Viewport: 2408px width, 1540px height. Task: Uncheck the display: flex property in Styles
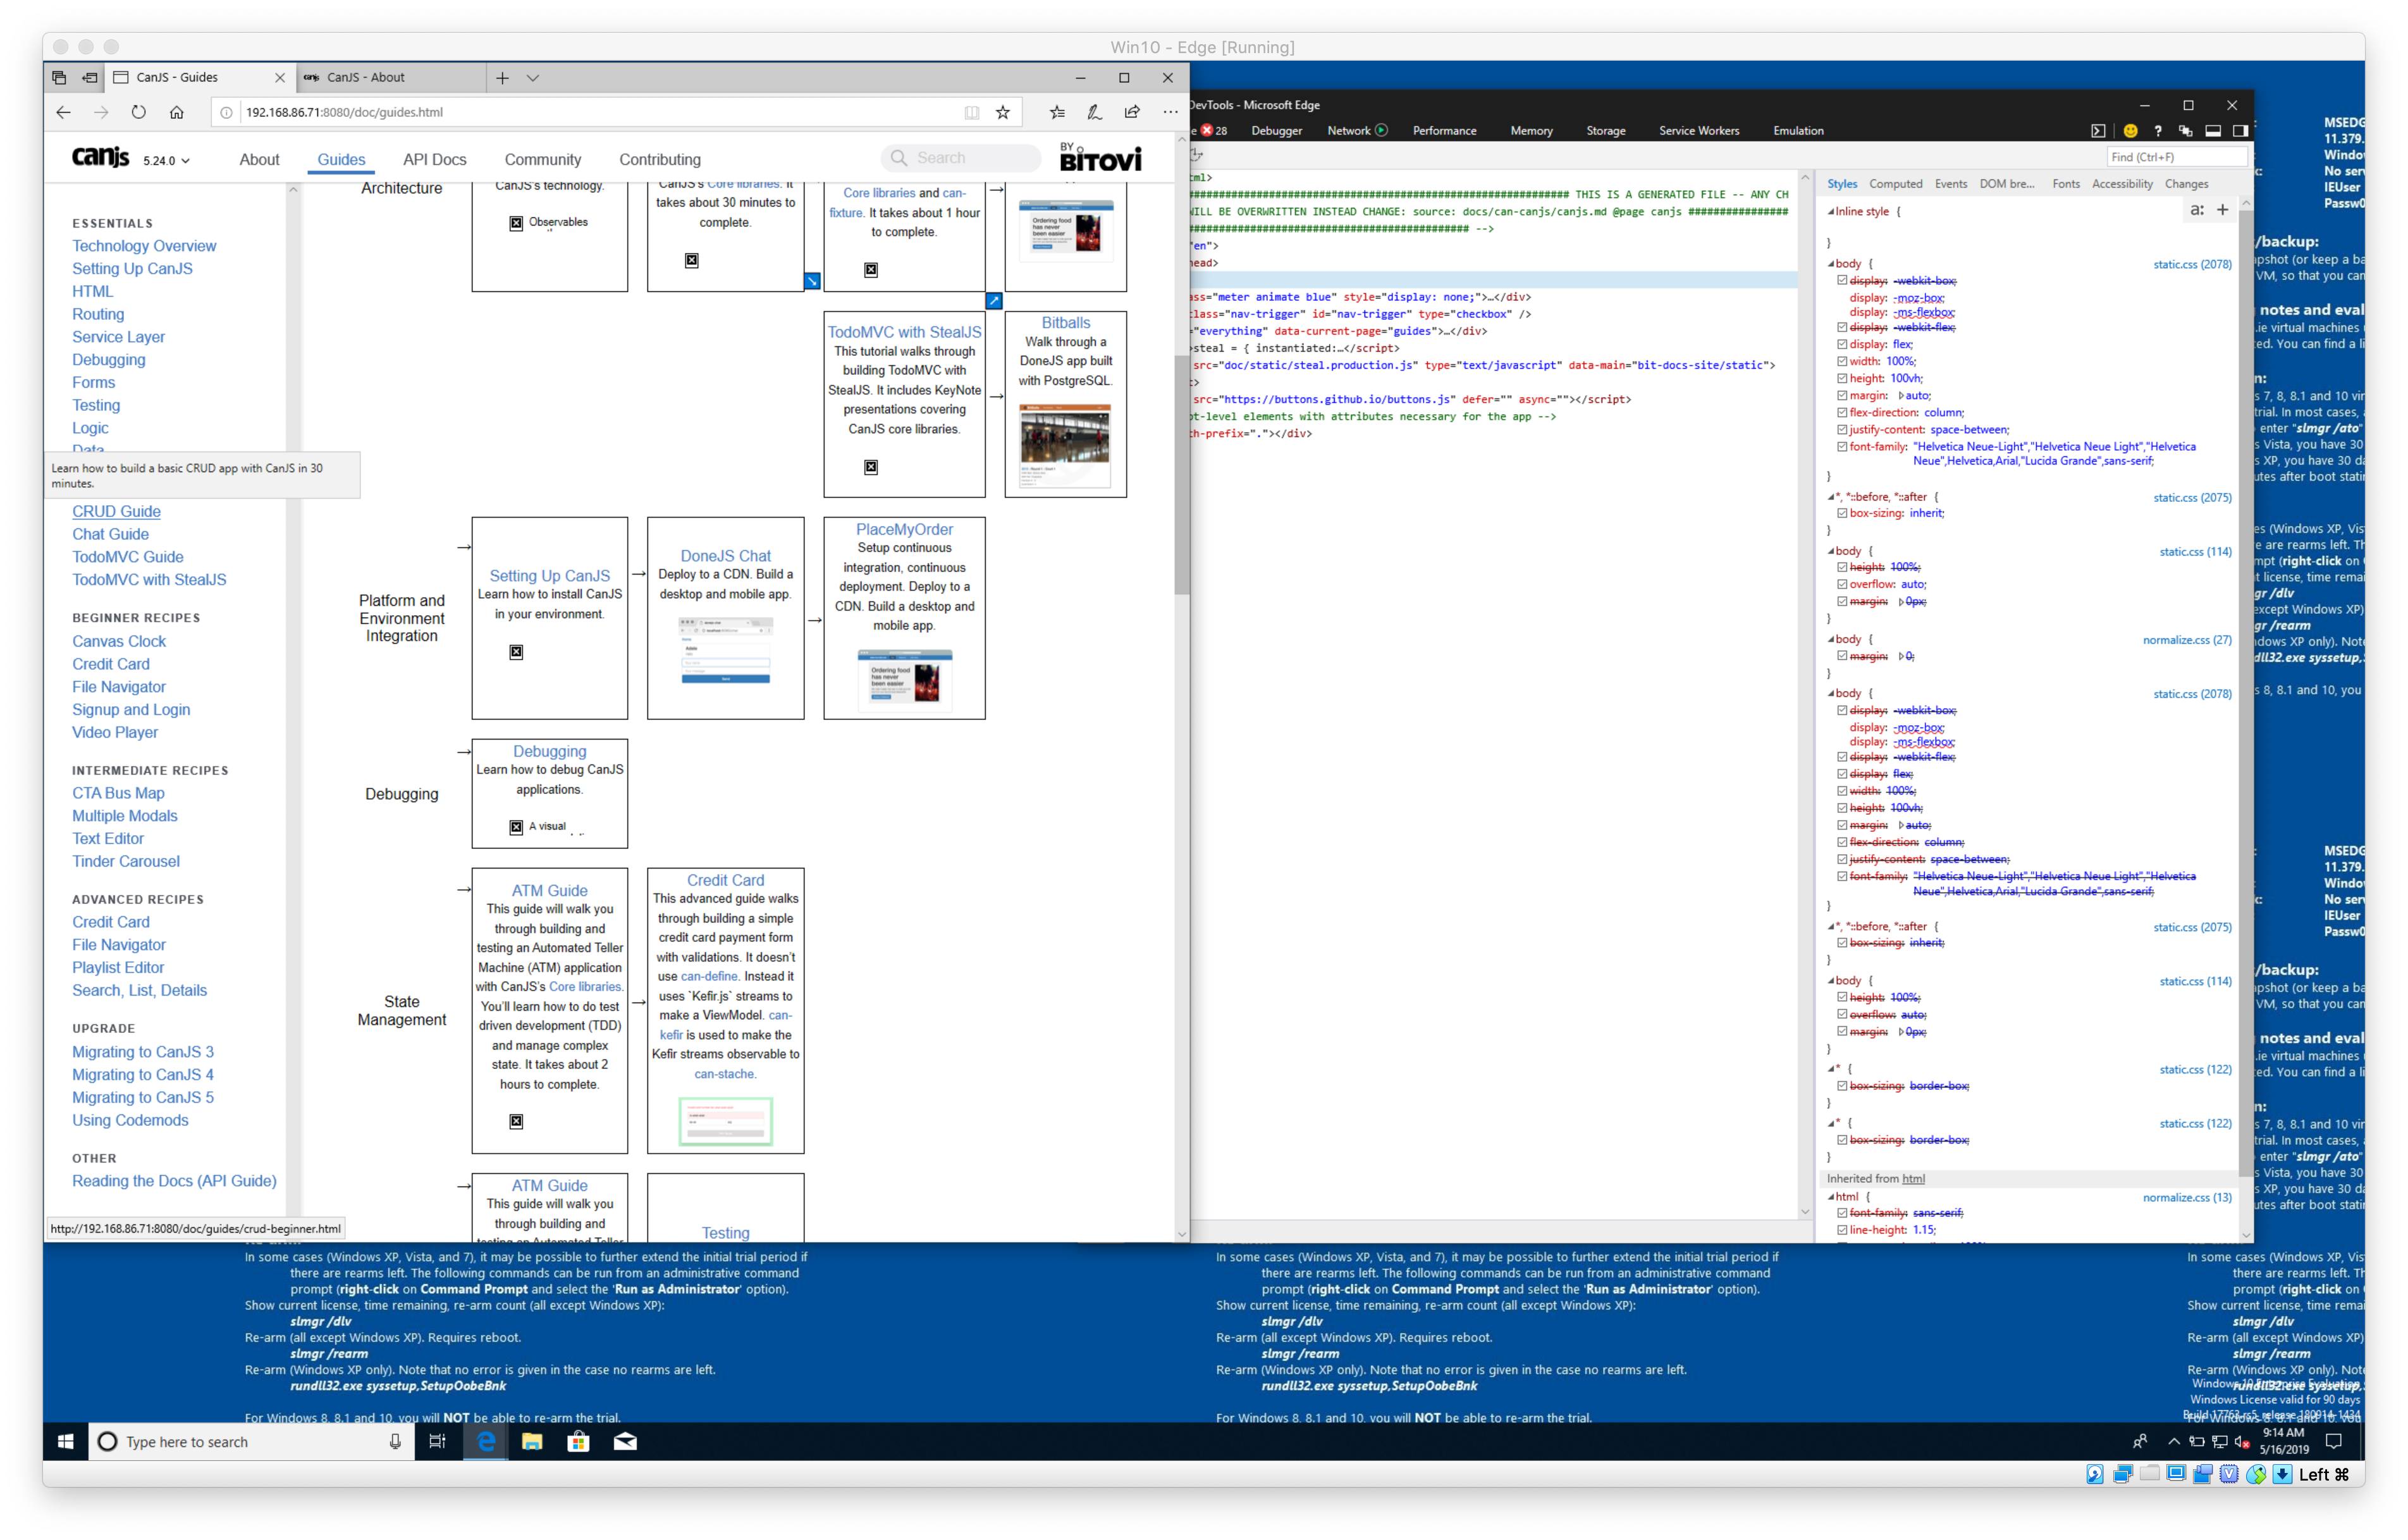[1842, 344]
